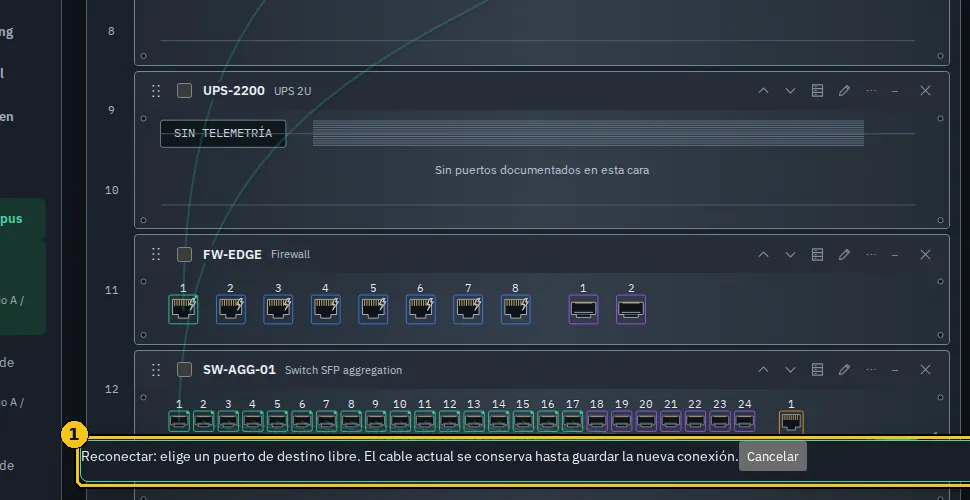Click the 'UPS 2U' type label

(293, 92)
